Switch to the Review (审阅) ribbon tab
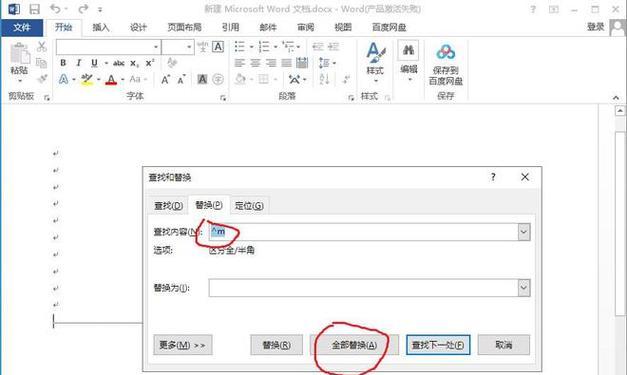The image size is (627, 375). click(305, 27)
